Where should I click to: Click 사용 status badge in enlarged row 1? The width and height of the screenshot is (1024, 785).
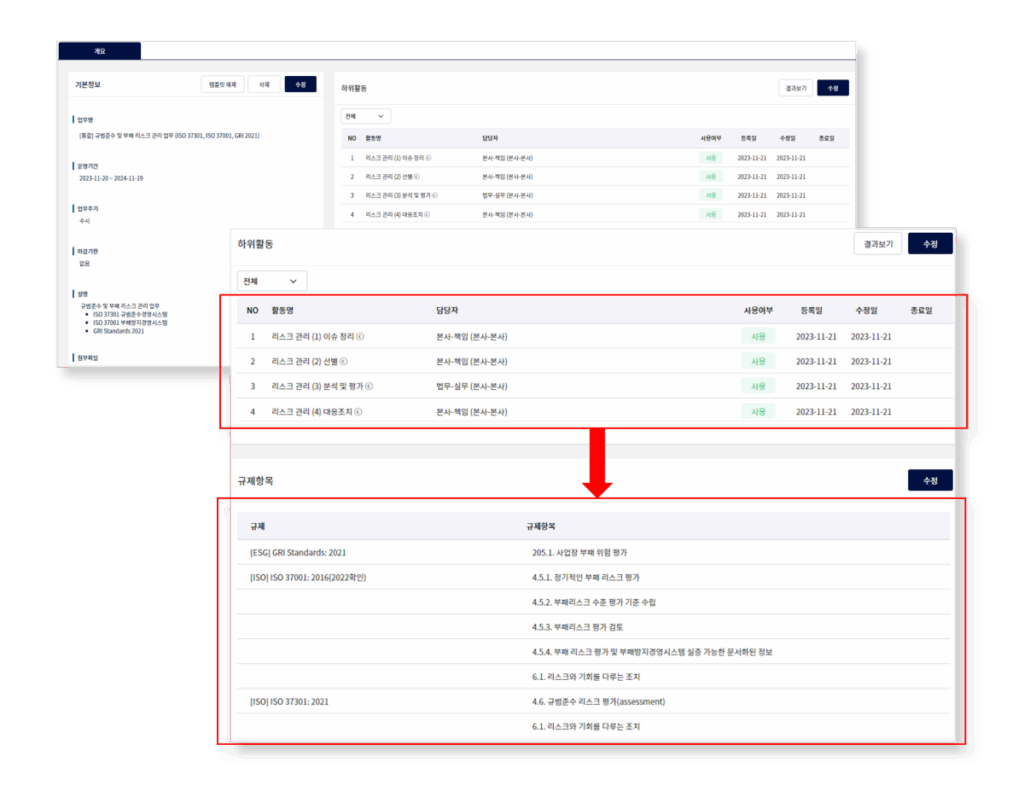coord(758,336)
